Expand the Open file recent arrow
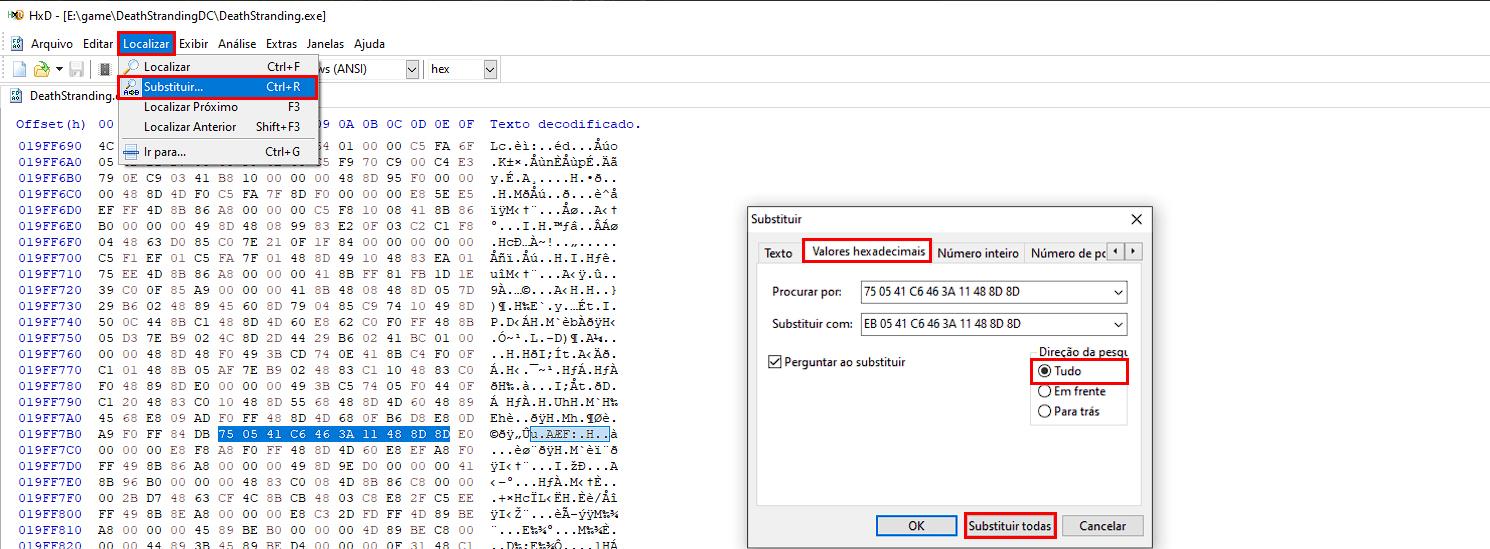Image resolution: width=1490 pixels, height=549 pixels. 59,69
